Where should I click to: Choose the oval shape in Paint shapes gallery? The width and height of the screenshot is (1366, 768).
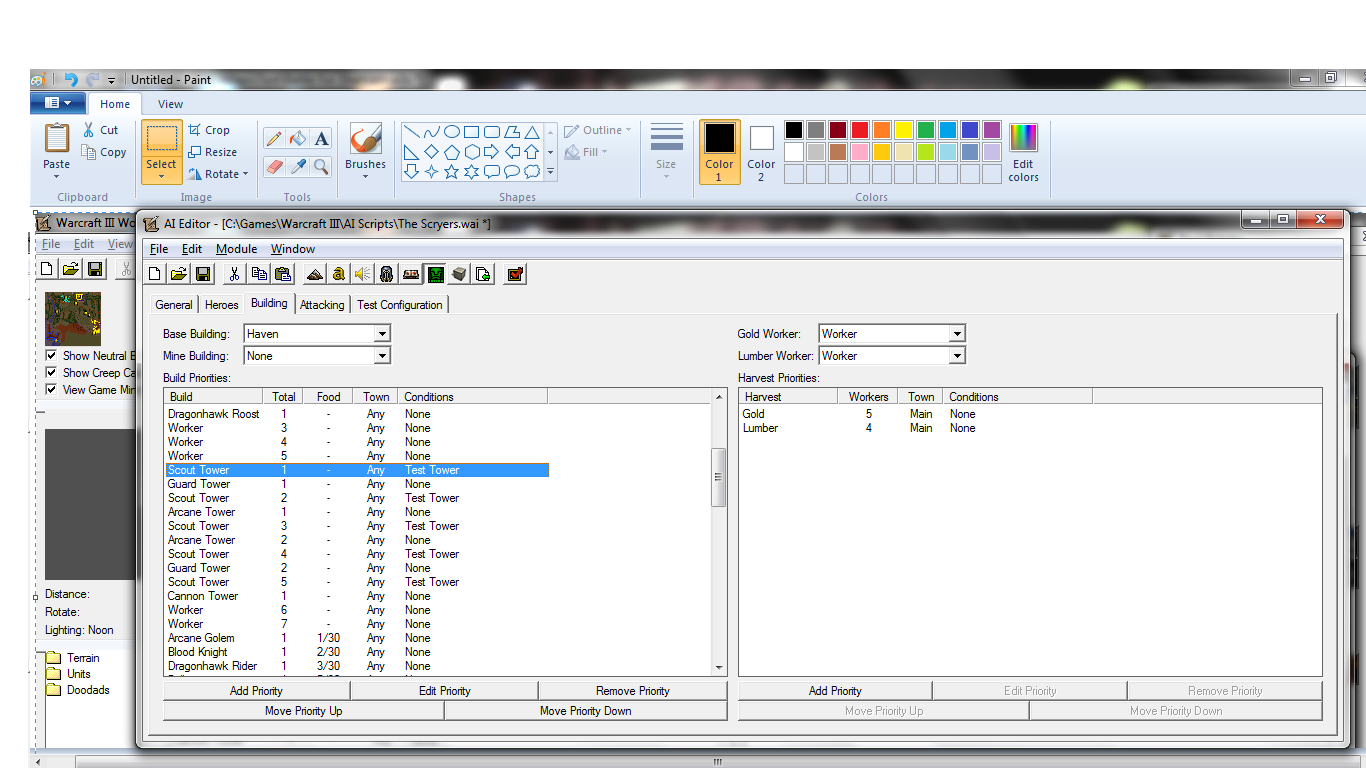pos(452,131)
